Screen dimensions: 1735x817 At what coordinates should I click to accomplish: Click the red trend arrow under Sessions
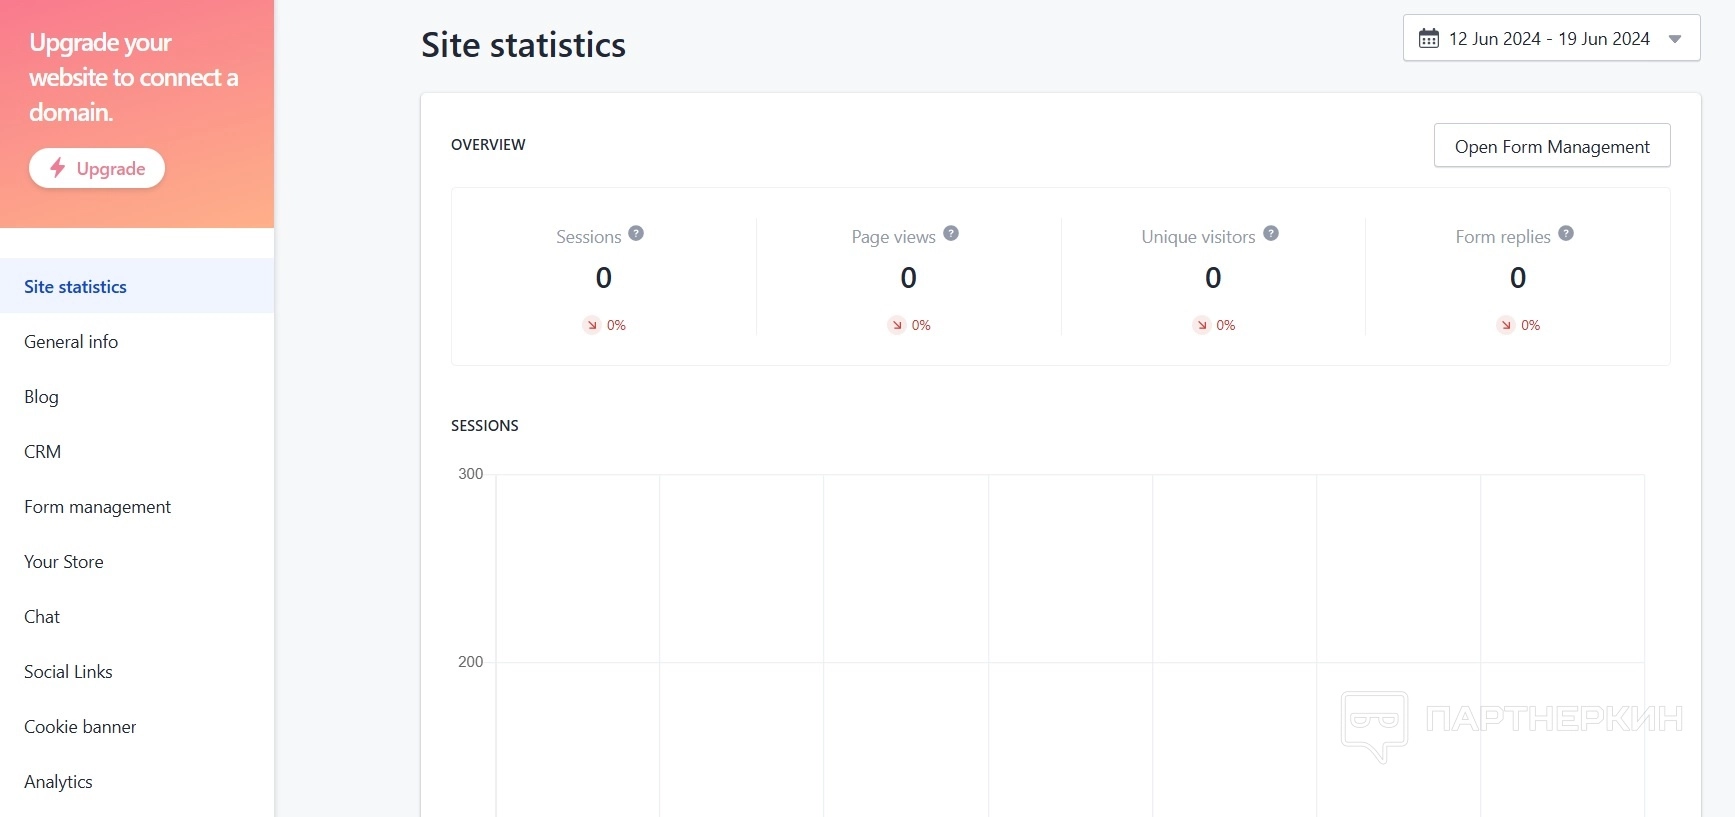[592, 325]
